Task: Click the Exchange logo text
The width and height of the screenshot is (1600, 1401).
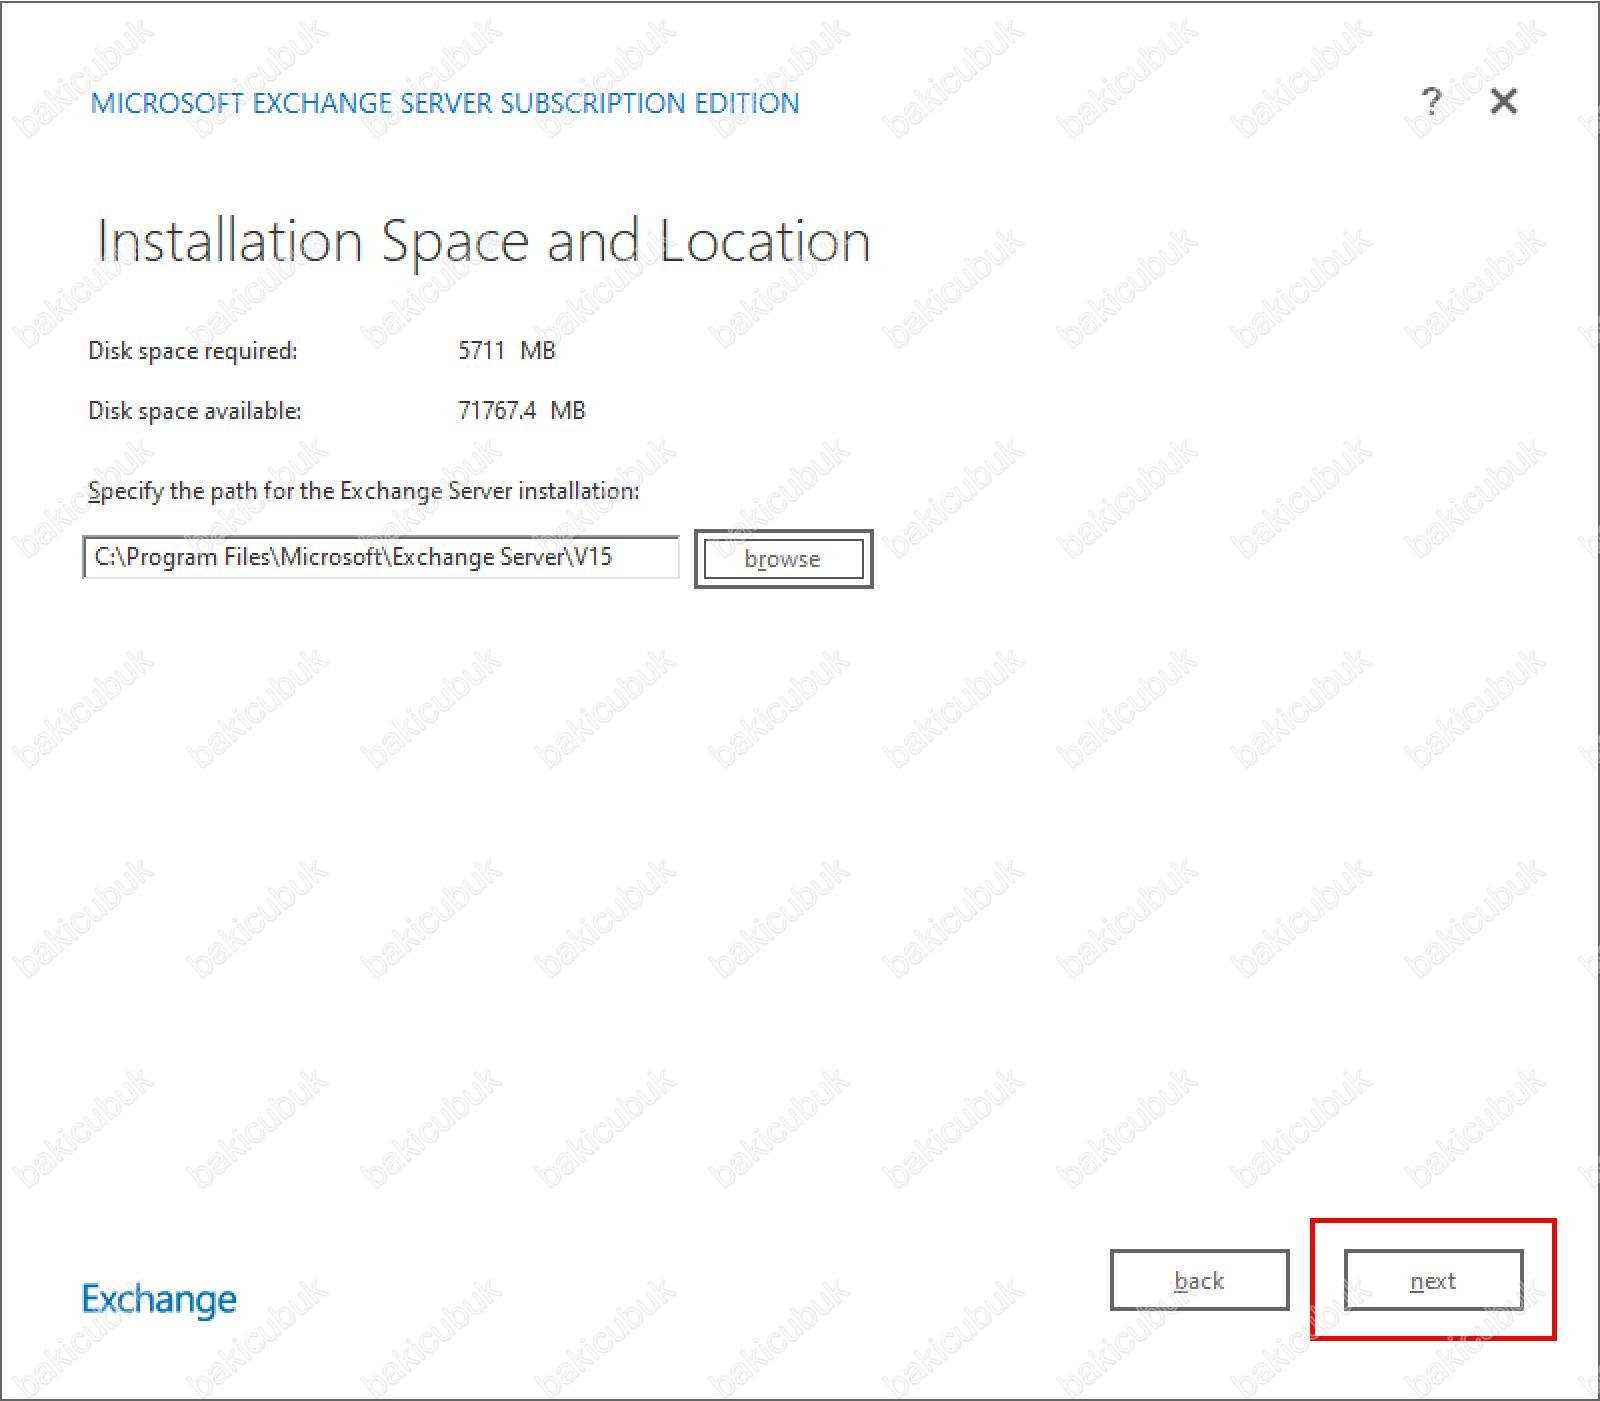Action: click(159, 1300)
